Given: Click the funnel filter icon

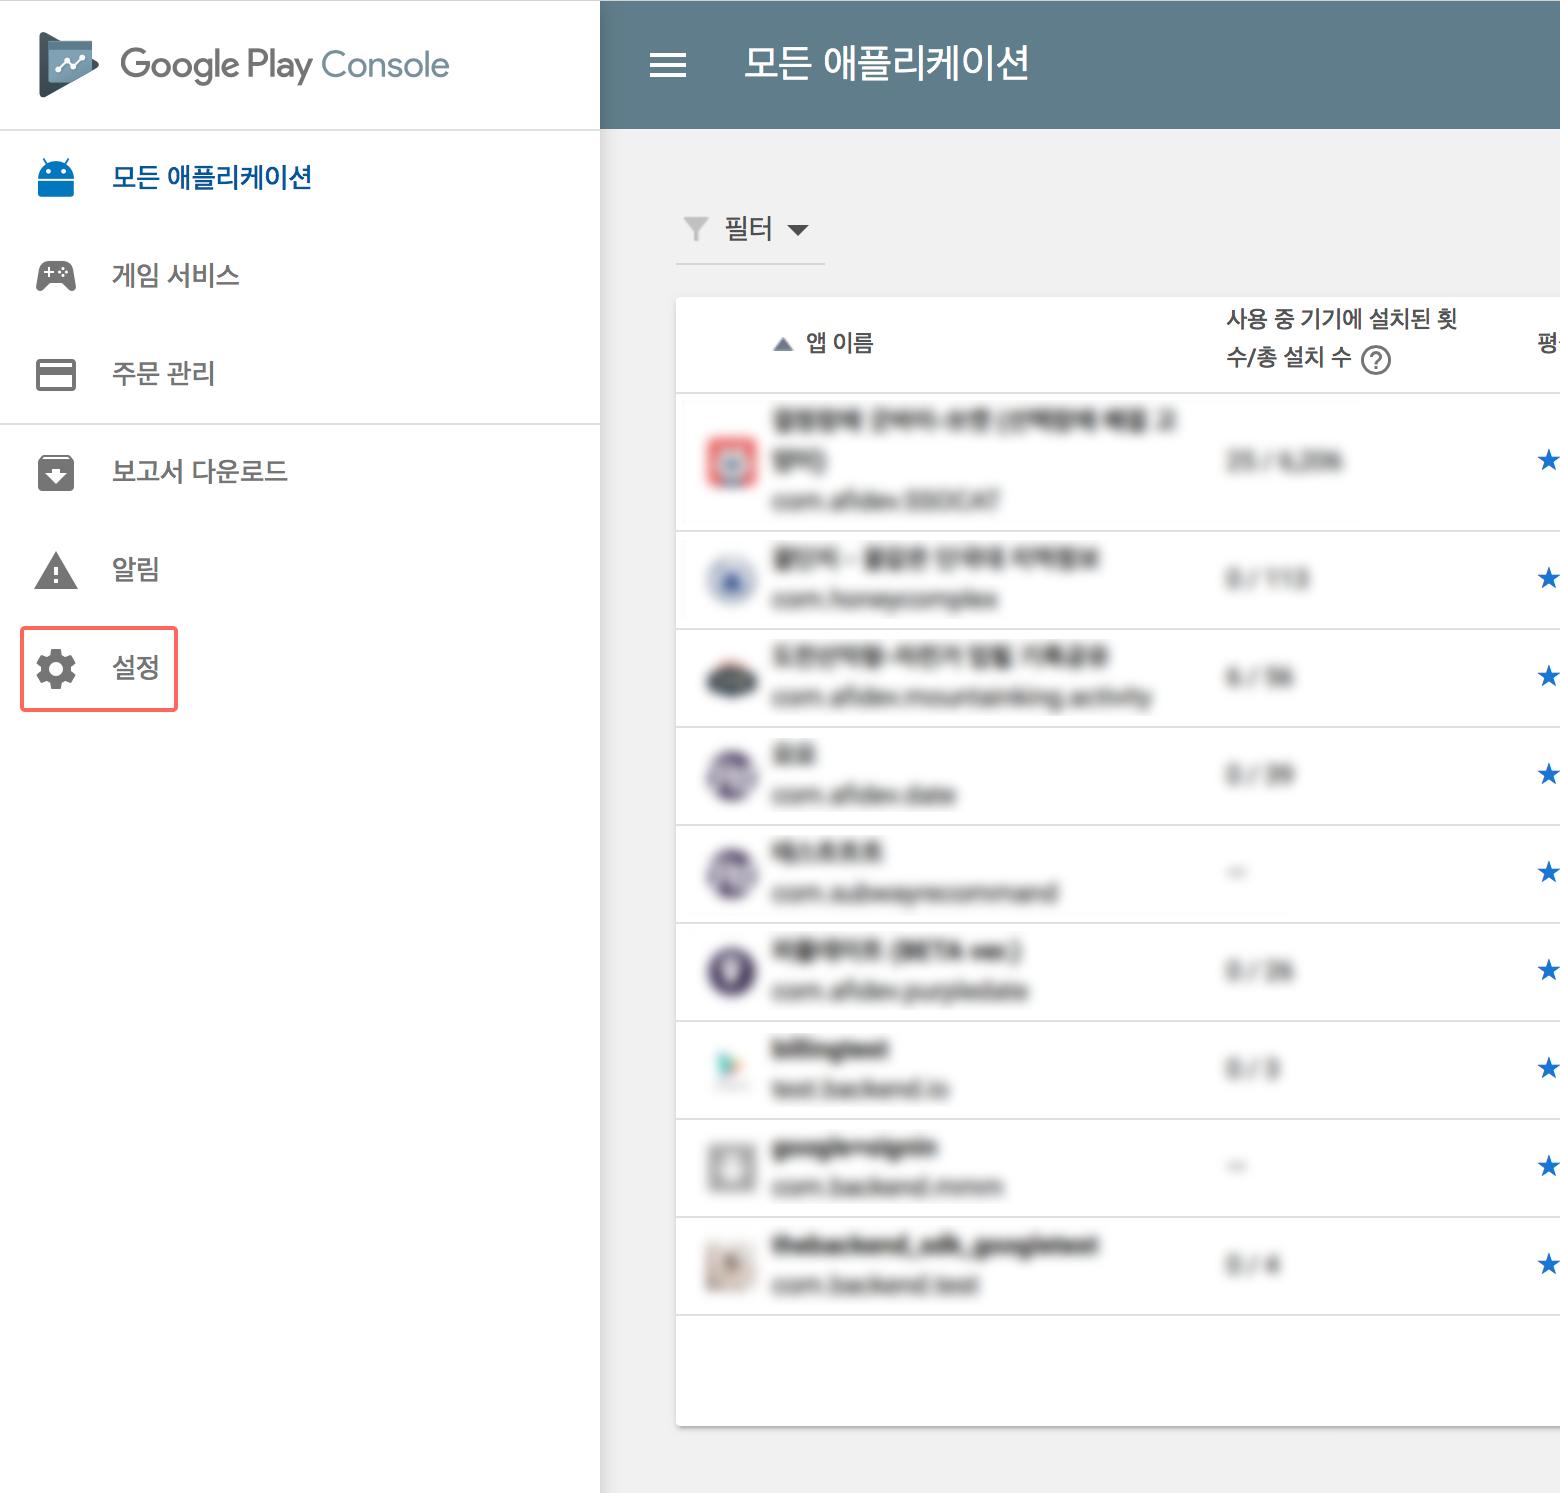Looking at the screenshot, I should 695,229.
